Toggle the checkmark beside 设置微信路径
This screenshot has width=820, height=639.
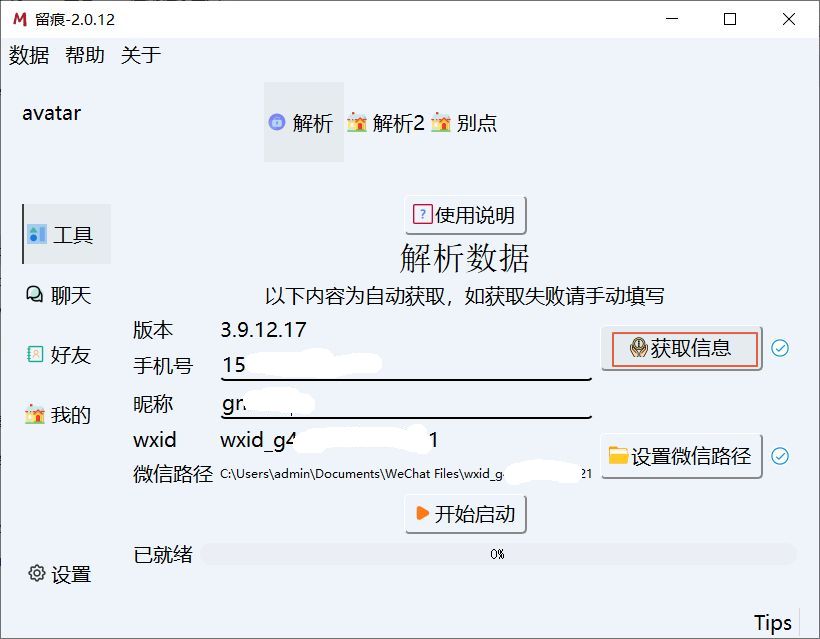coord(781,455)
